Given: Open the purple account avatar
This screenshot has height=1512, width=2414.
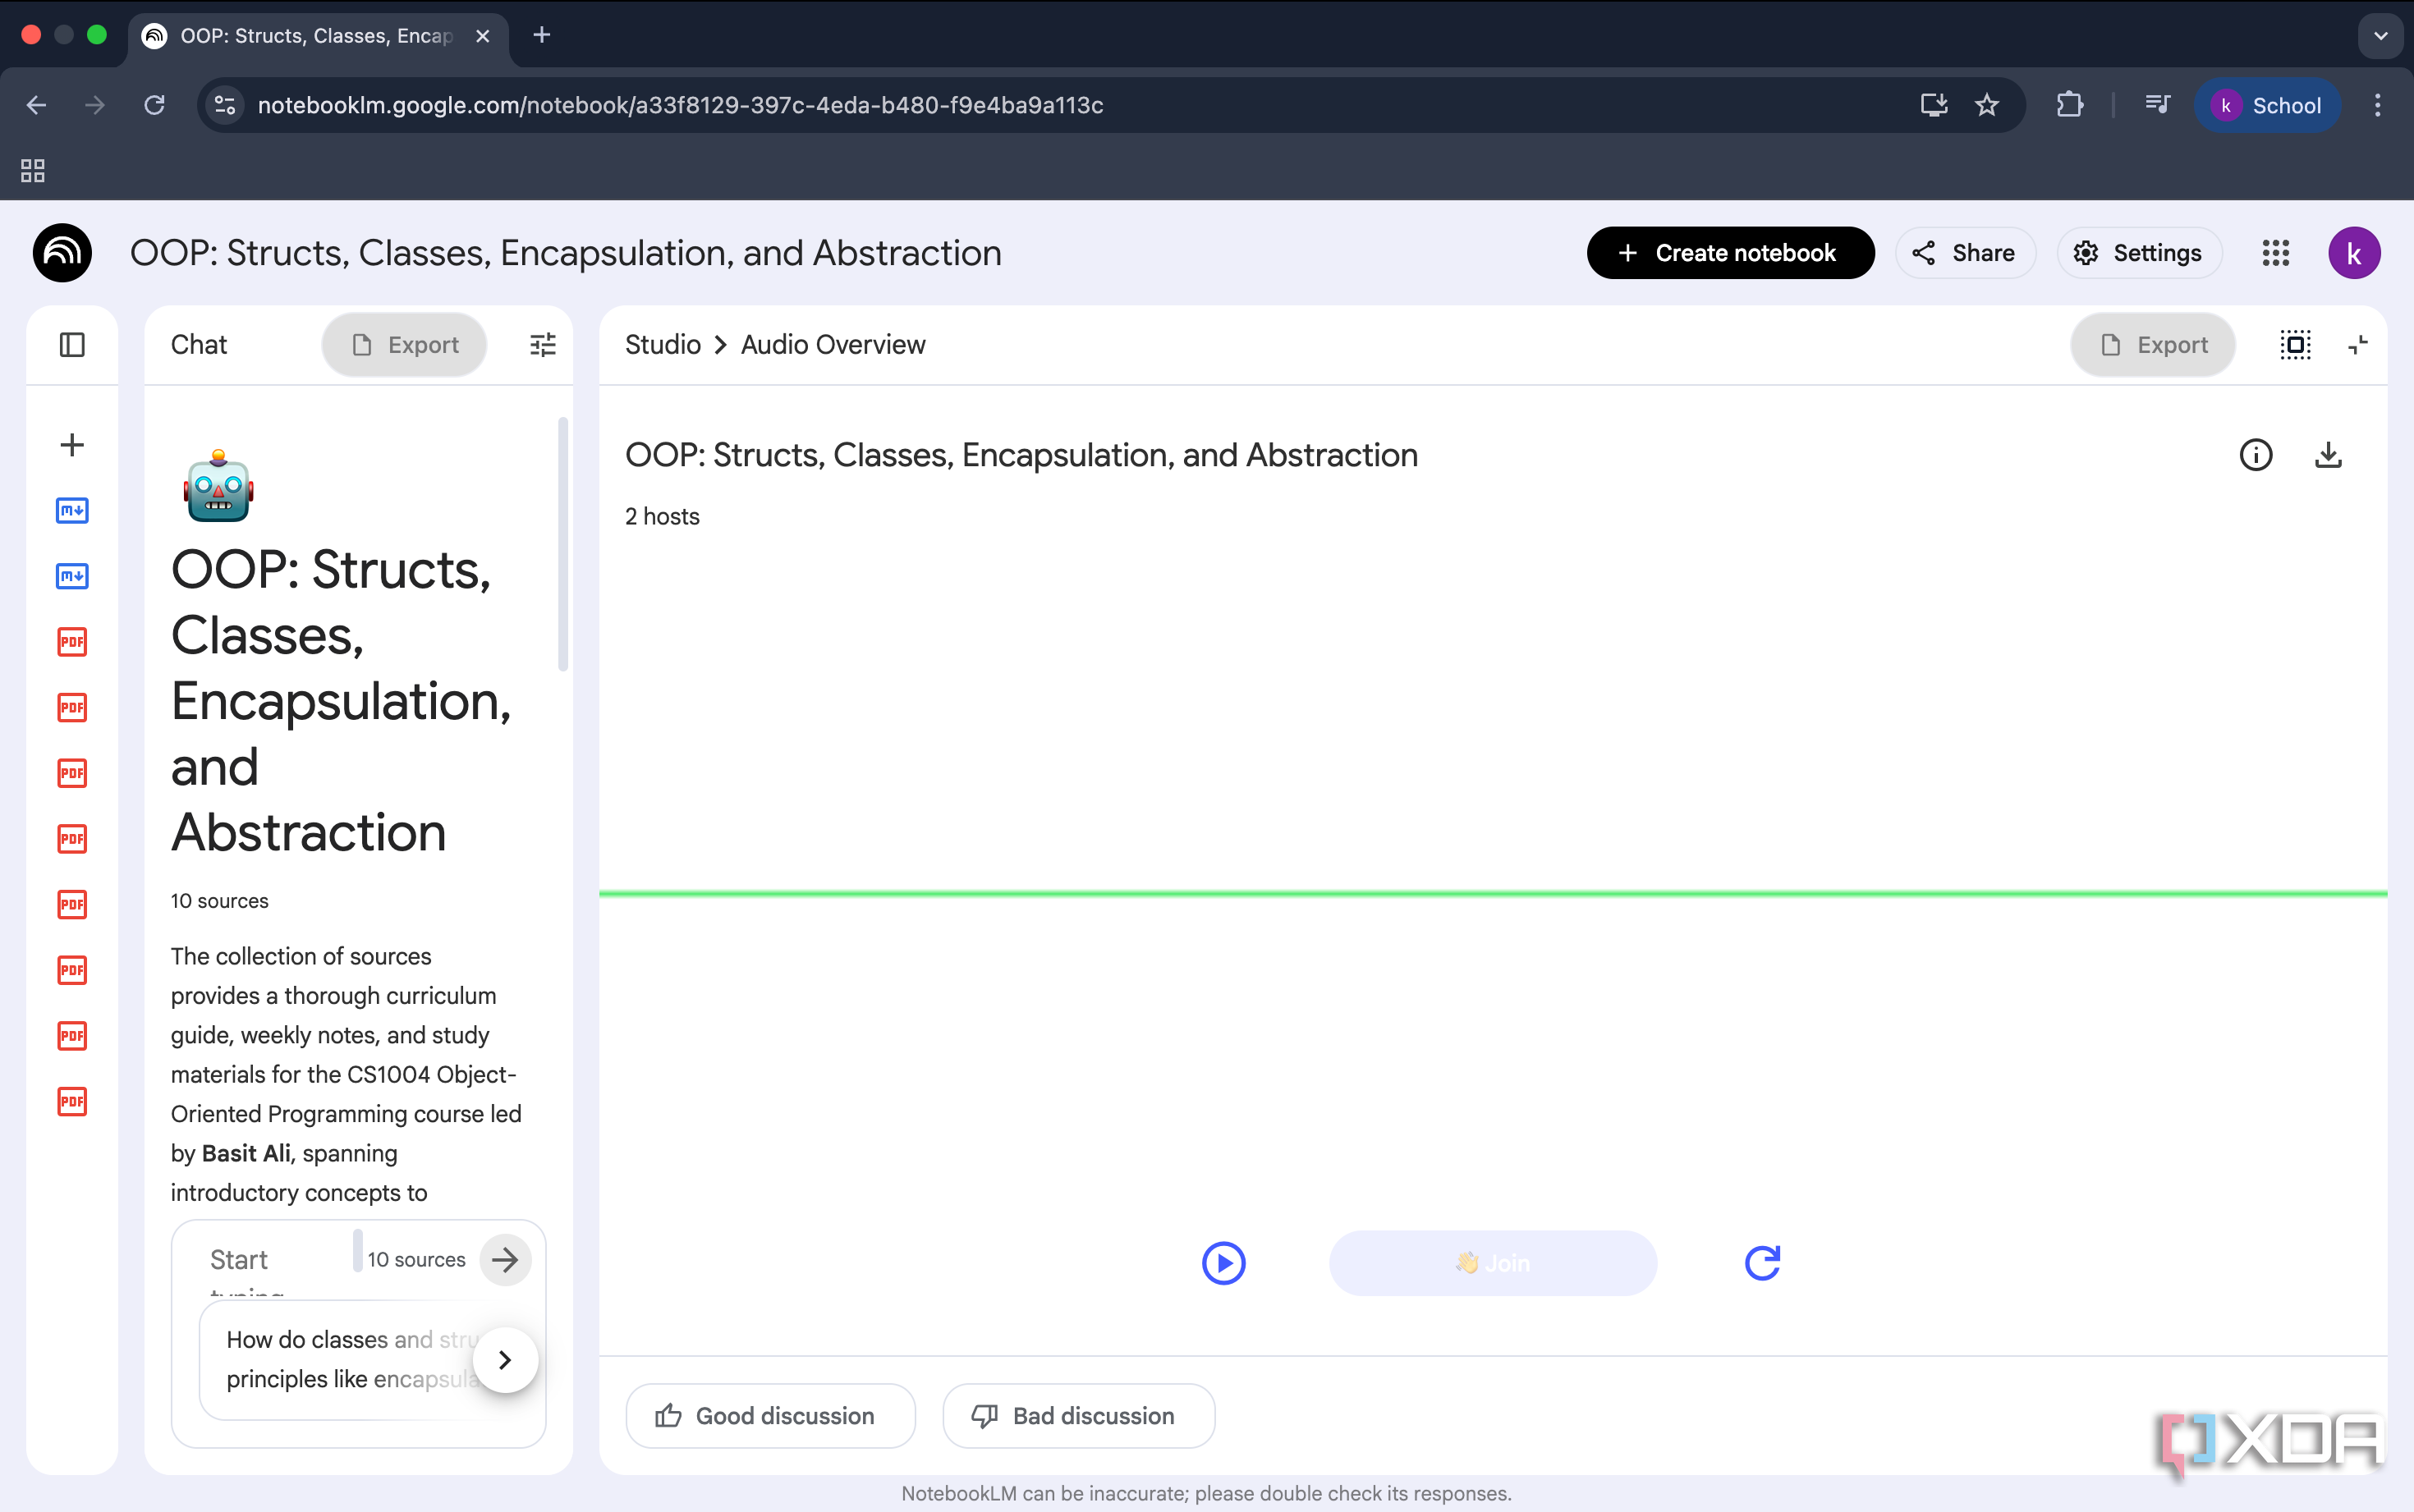Looking at the screenshot, I should pos(2354,253).
